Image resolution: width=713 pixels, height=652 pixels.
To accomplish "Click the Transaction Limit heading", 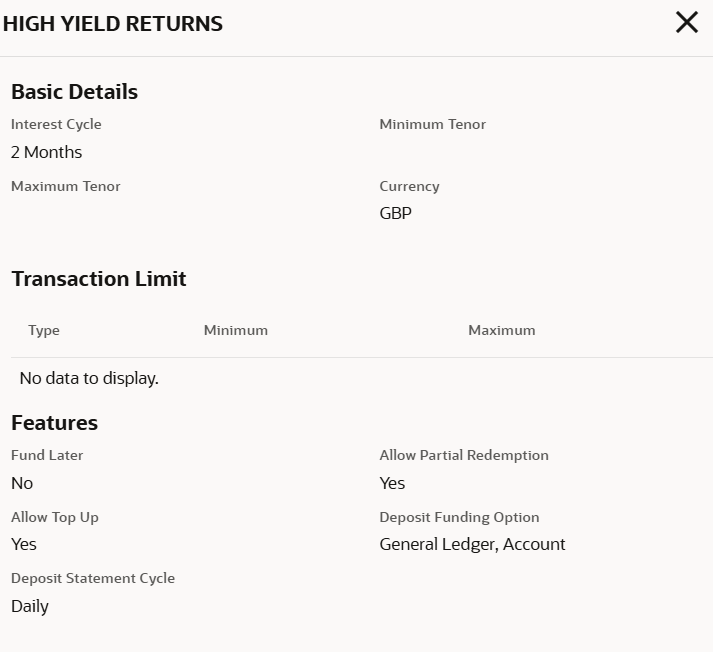I will (99, 279).
